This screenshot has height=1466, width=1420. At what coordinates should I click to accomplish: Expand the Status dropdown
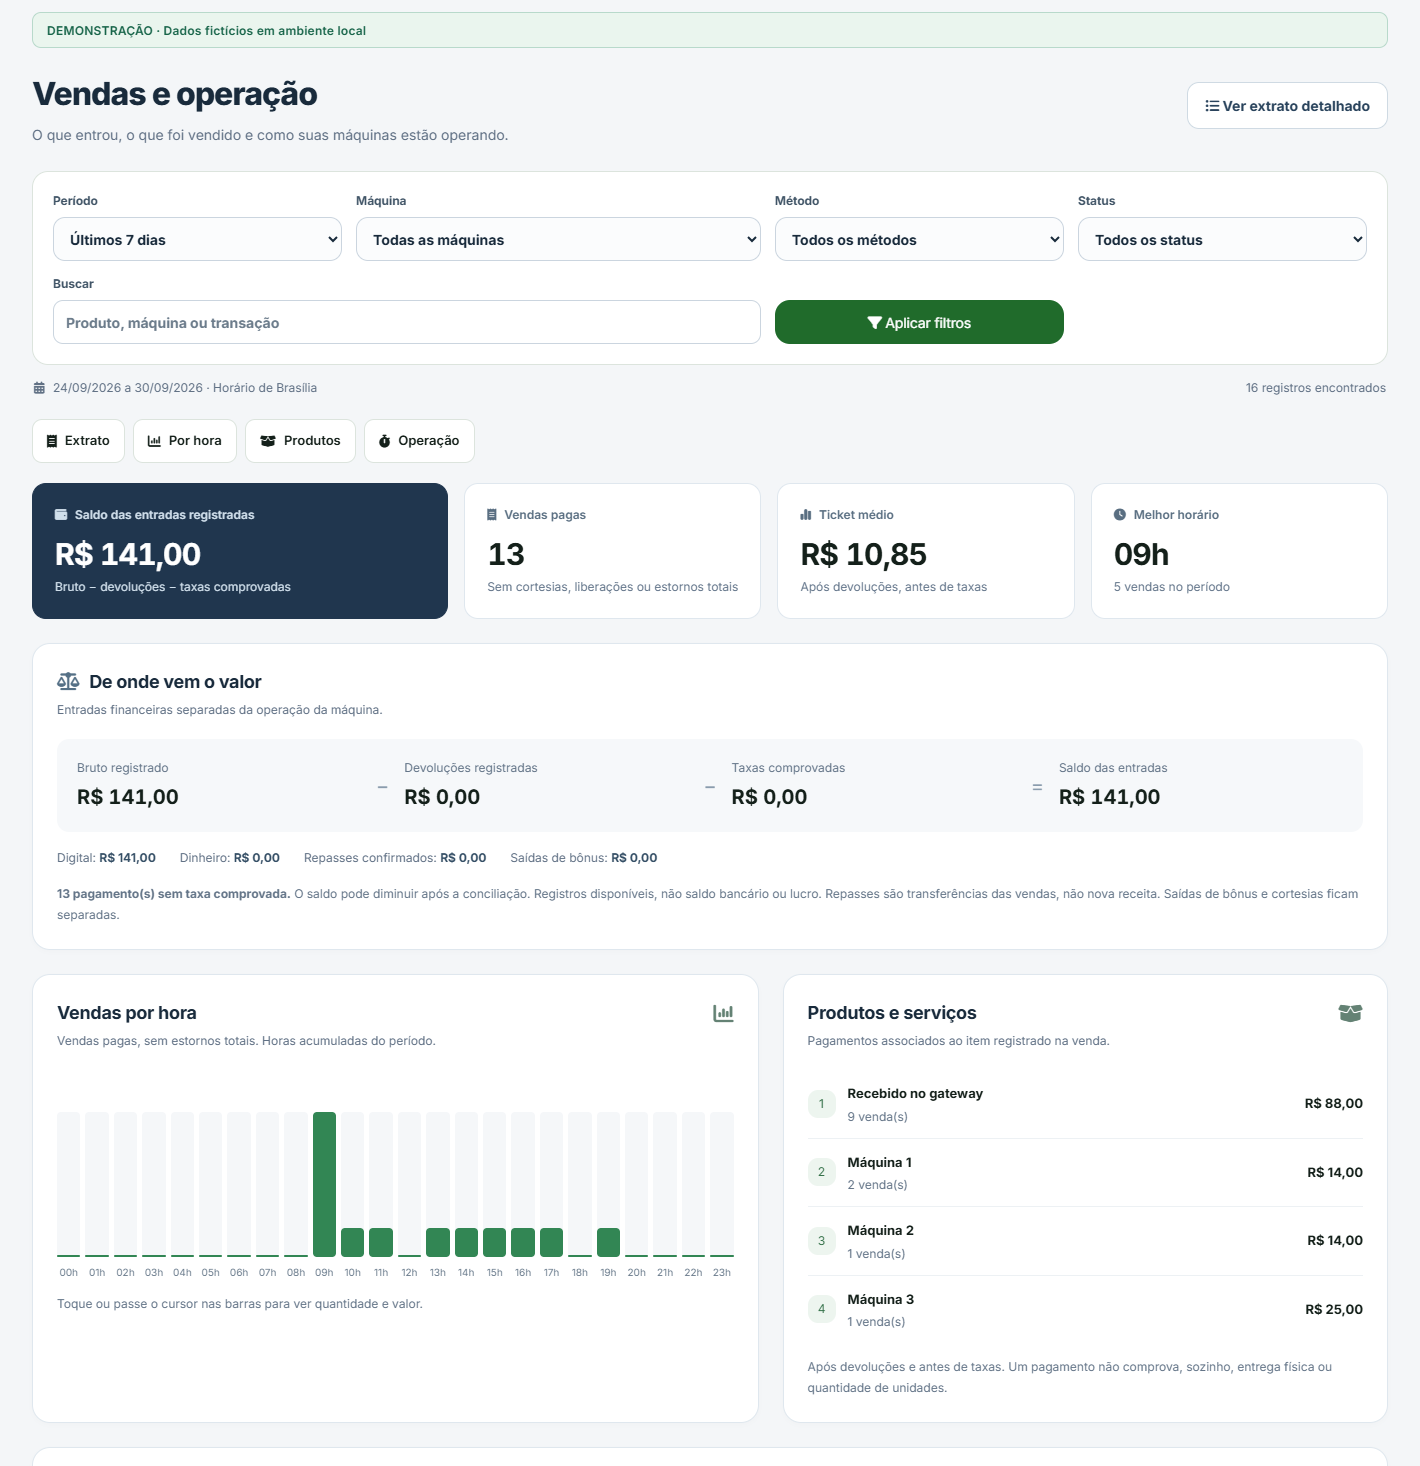(1222, 240)
